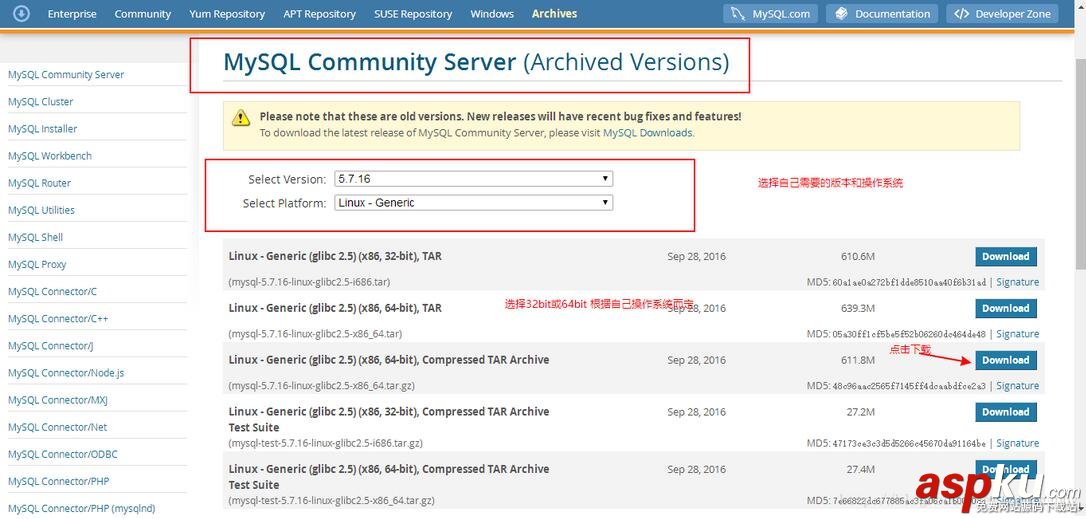The width and height of the screenshot is (1086, 519).
Task: Open Signature link for mysql-5.7.16-linux-glibc2.5-x86_64.tar
Action: click(x=1017, y=334)
